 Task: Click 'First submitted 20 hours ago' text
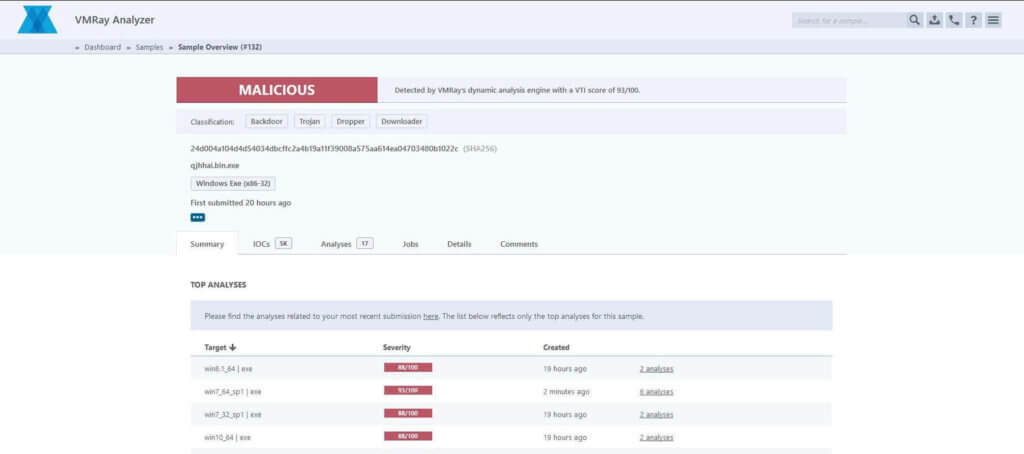(x=241, y=203)
